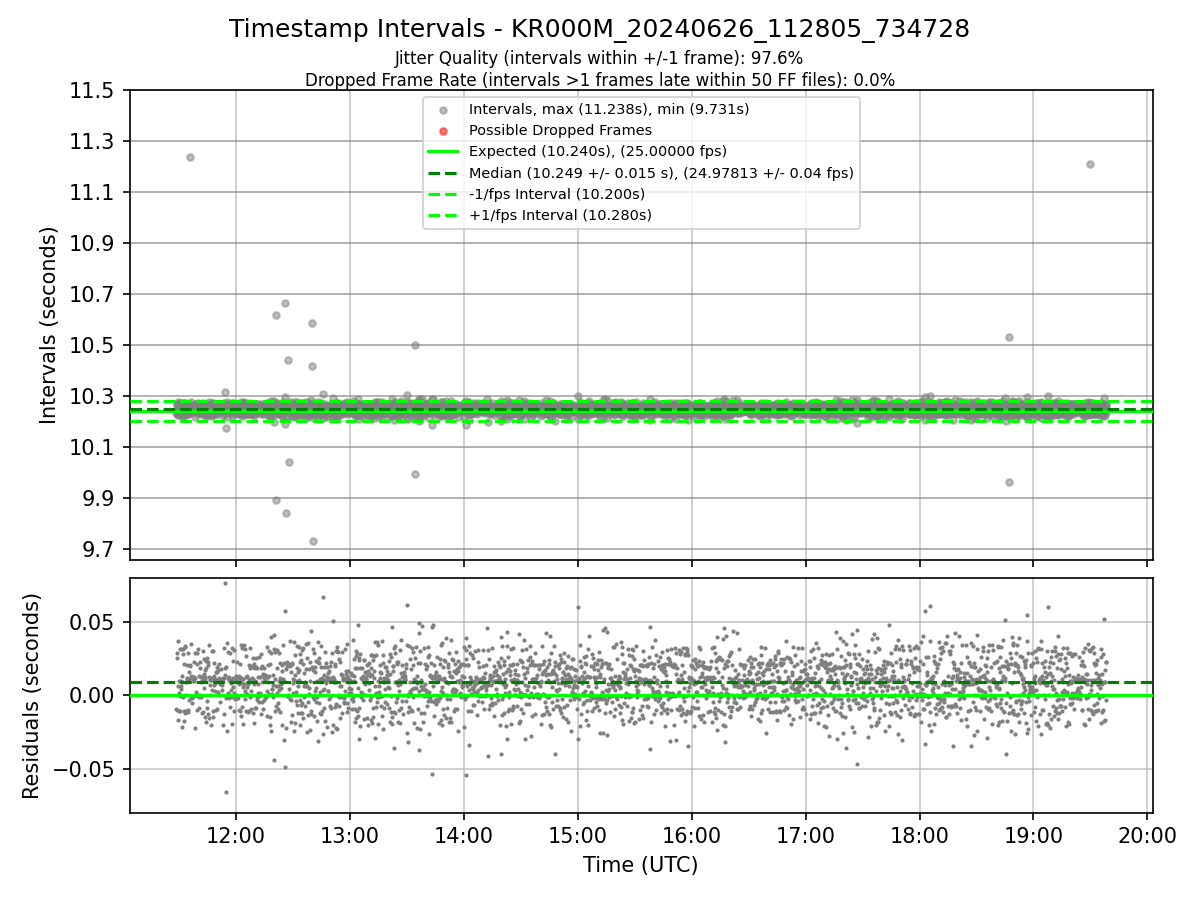Click legend entry '-1/fps Interval (10.200s)'
Viewport: 1200px width, 900px height.
[557, 194]
